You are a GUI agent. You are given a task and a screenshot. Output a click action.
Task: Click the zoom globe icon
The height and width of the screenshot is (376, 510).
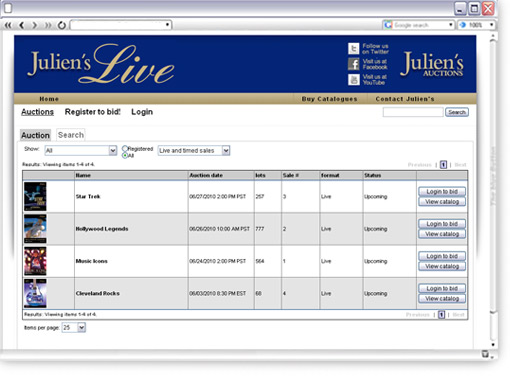[x=463, y=25]
